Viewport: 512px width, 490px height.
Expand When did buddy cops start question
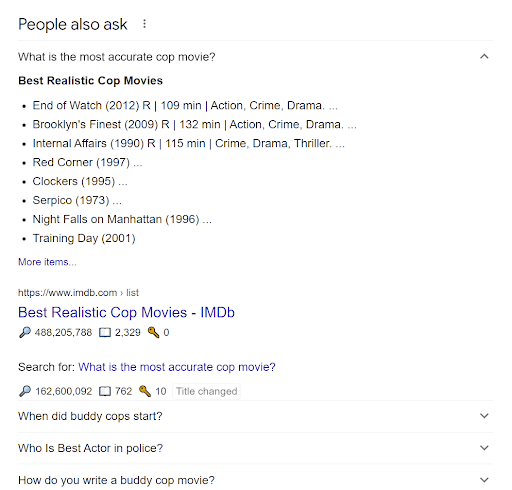point(255,416)
